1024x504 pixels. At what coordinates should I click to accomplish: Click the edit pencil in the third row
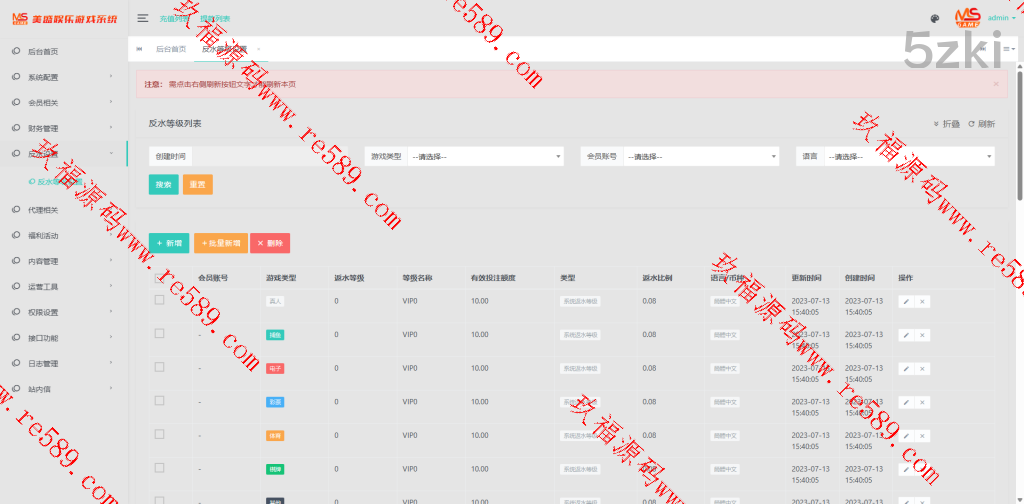click(906, 369)
